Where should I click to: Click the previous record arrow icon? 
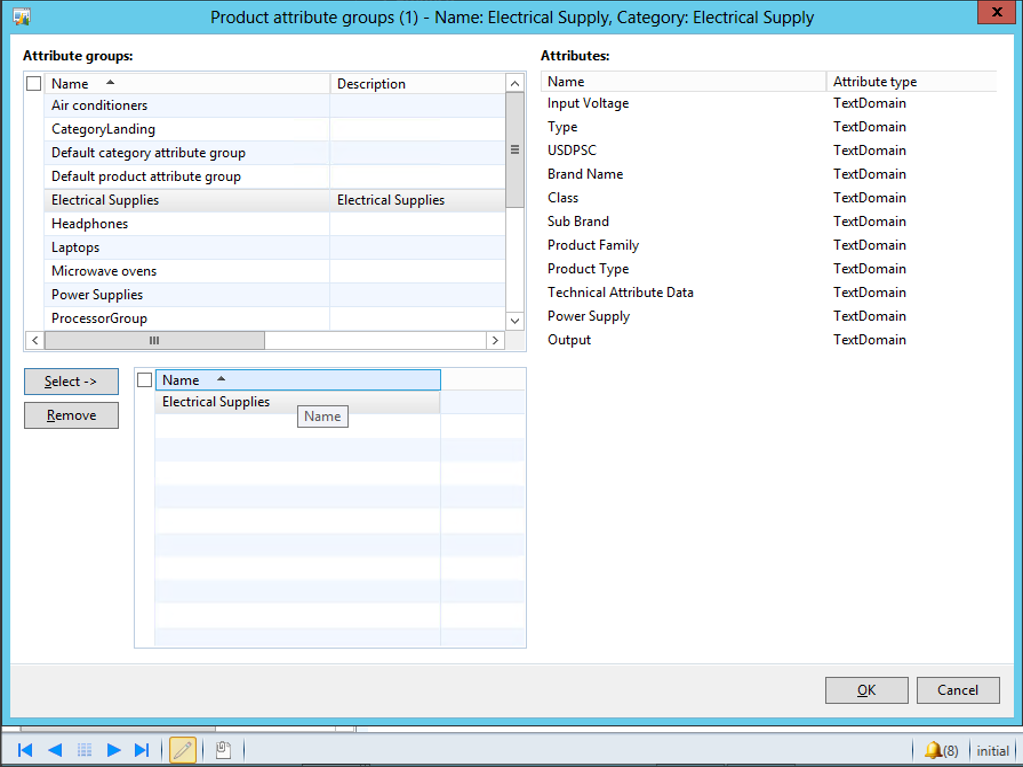pyautogui.click(x=55, y=750)
